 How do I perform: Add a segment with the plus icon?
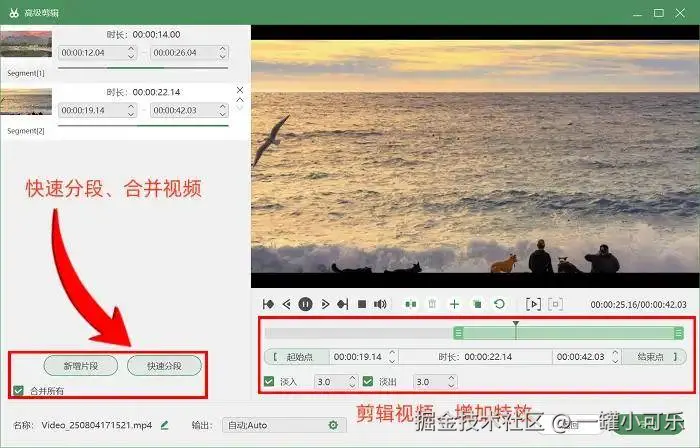tap(454, 304)
